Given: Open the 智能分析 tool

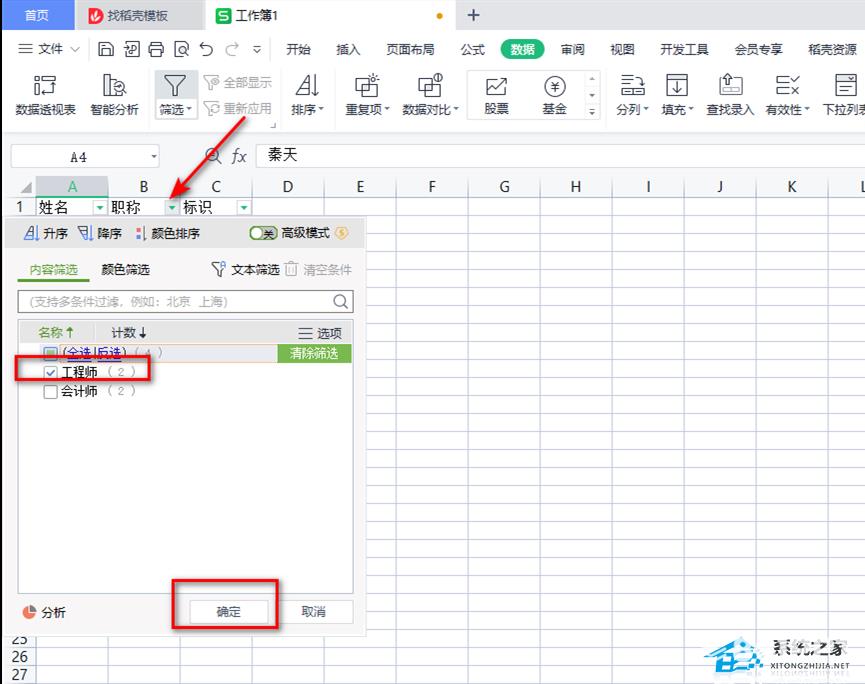Looking at the screenshot, I should click(x=114, y=95).
